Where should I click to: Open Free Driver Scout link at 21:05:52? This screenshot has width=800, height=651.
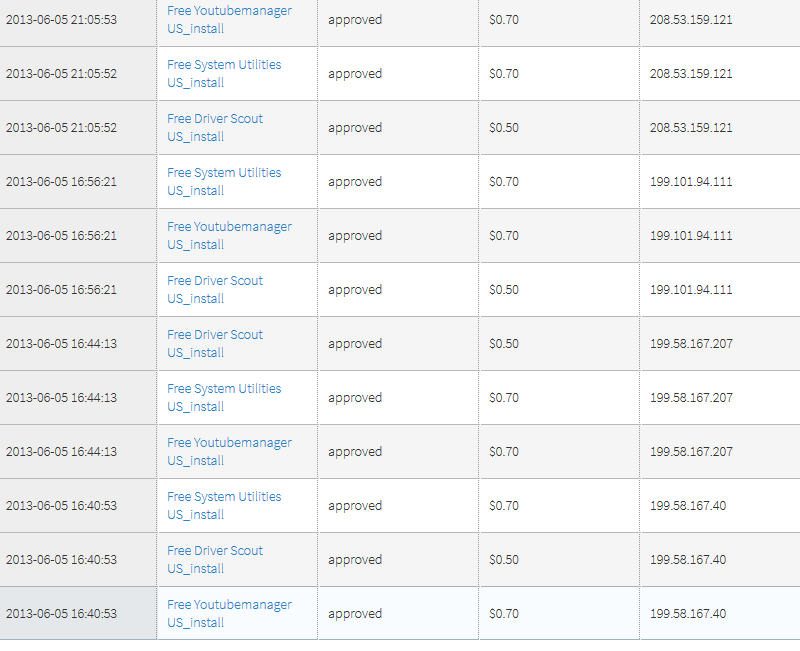tap(215, 119)
